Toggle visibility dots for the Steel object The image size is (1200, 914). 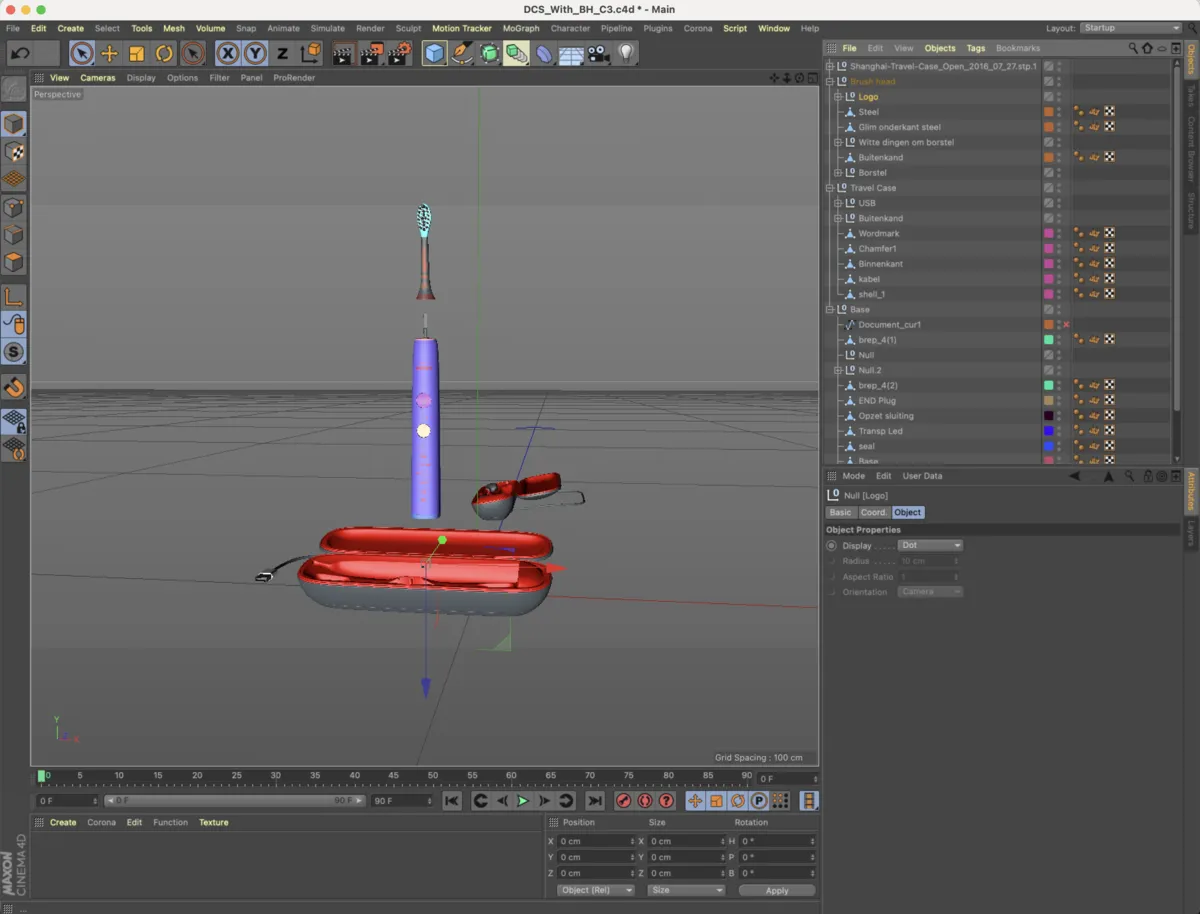[1060, 112]
